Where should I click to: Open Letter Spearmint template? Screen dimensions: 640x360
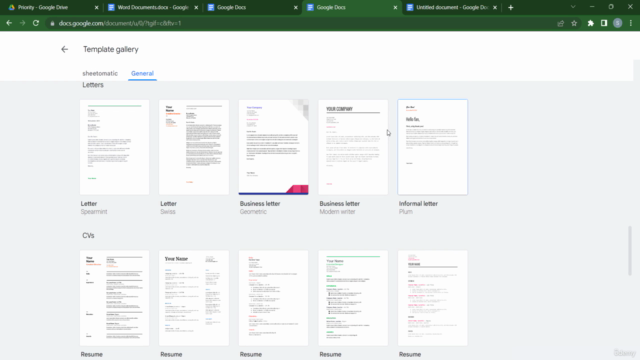(115, 147)
